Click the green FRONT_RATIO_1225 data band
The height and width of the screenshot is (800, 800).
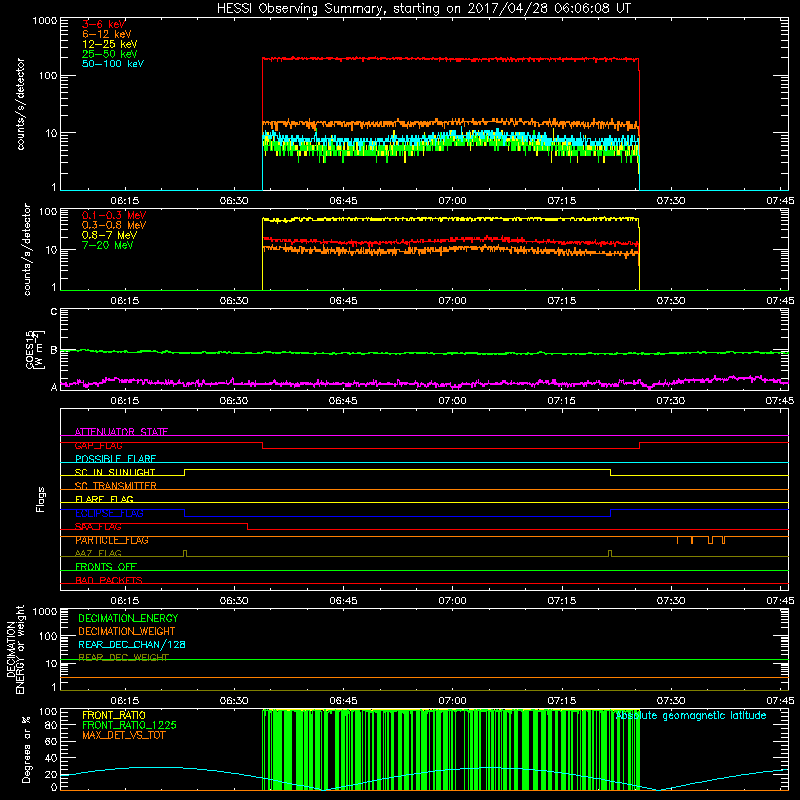(451, 749)
